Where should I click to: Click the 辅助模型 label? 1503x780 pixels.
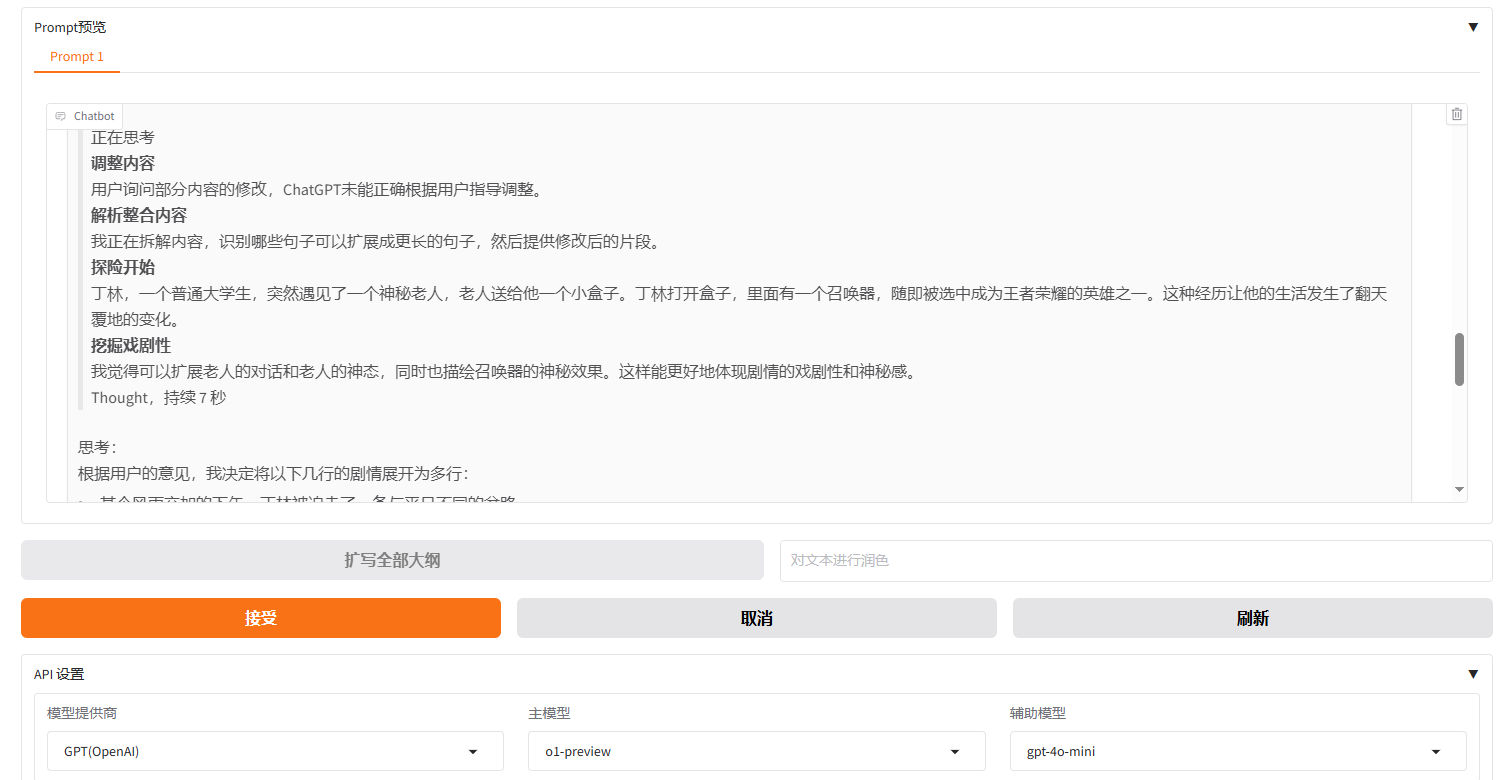(1038, 713)
